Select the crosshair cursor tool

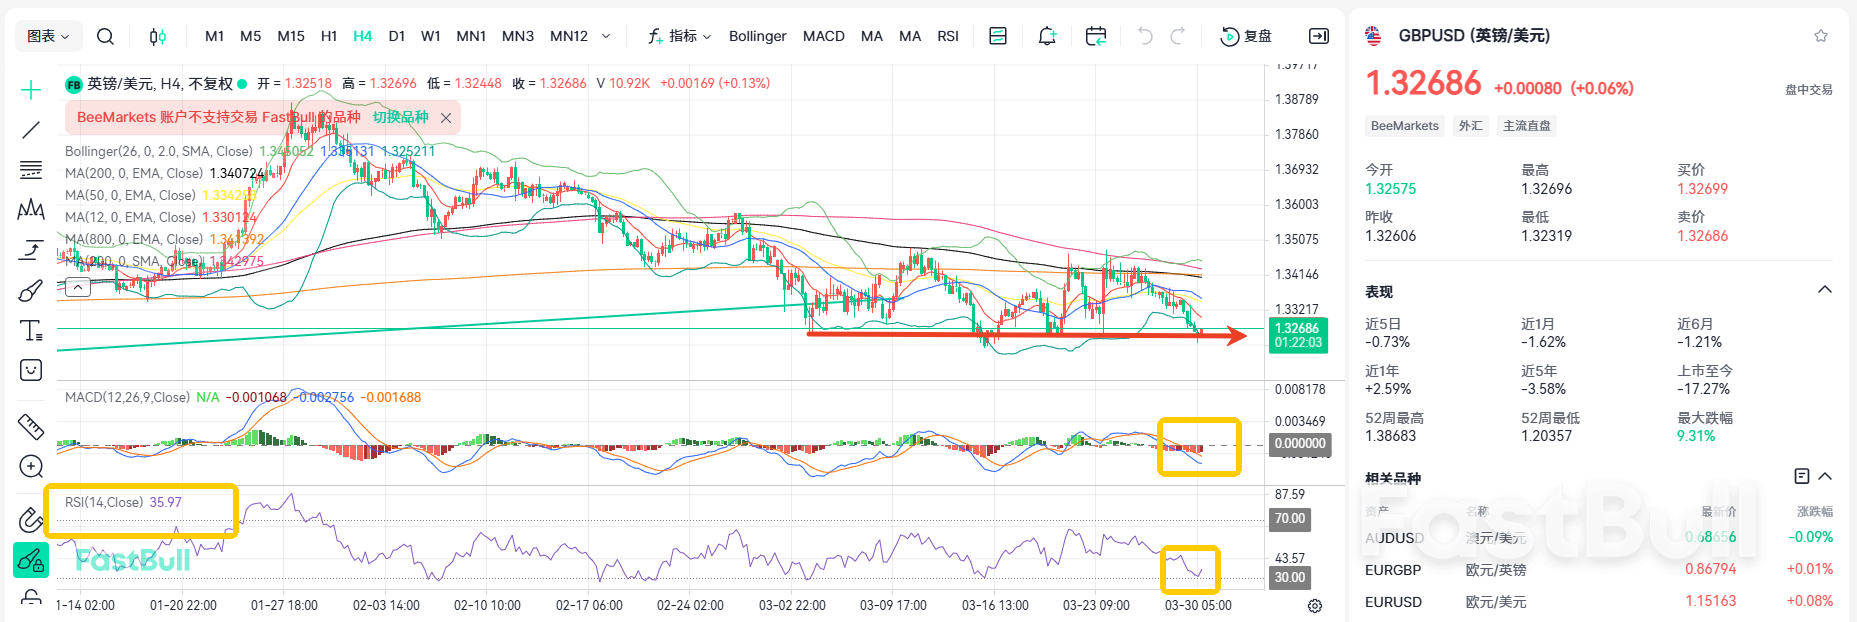tap(31, 90)
